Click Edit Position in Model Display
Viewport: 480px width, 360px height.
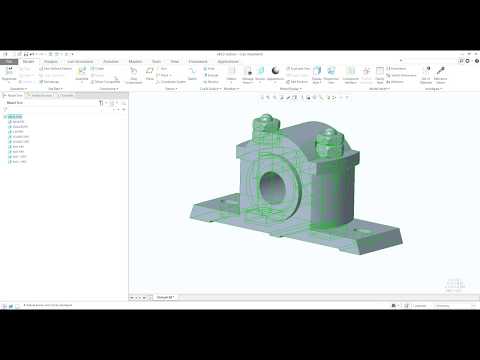297,82
